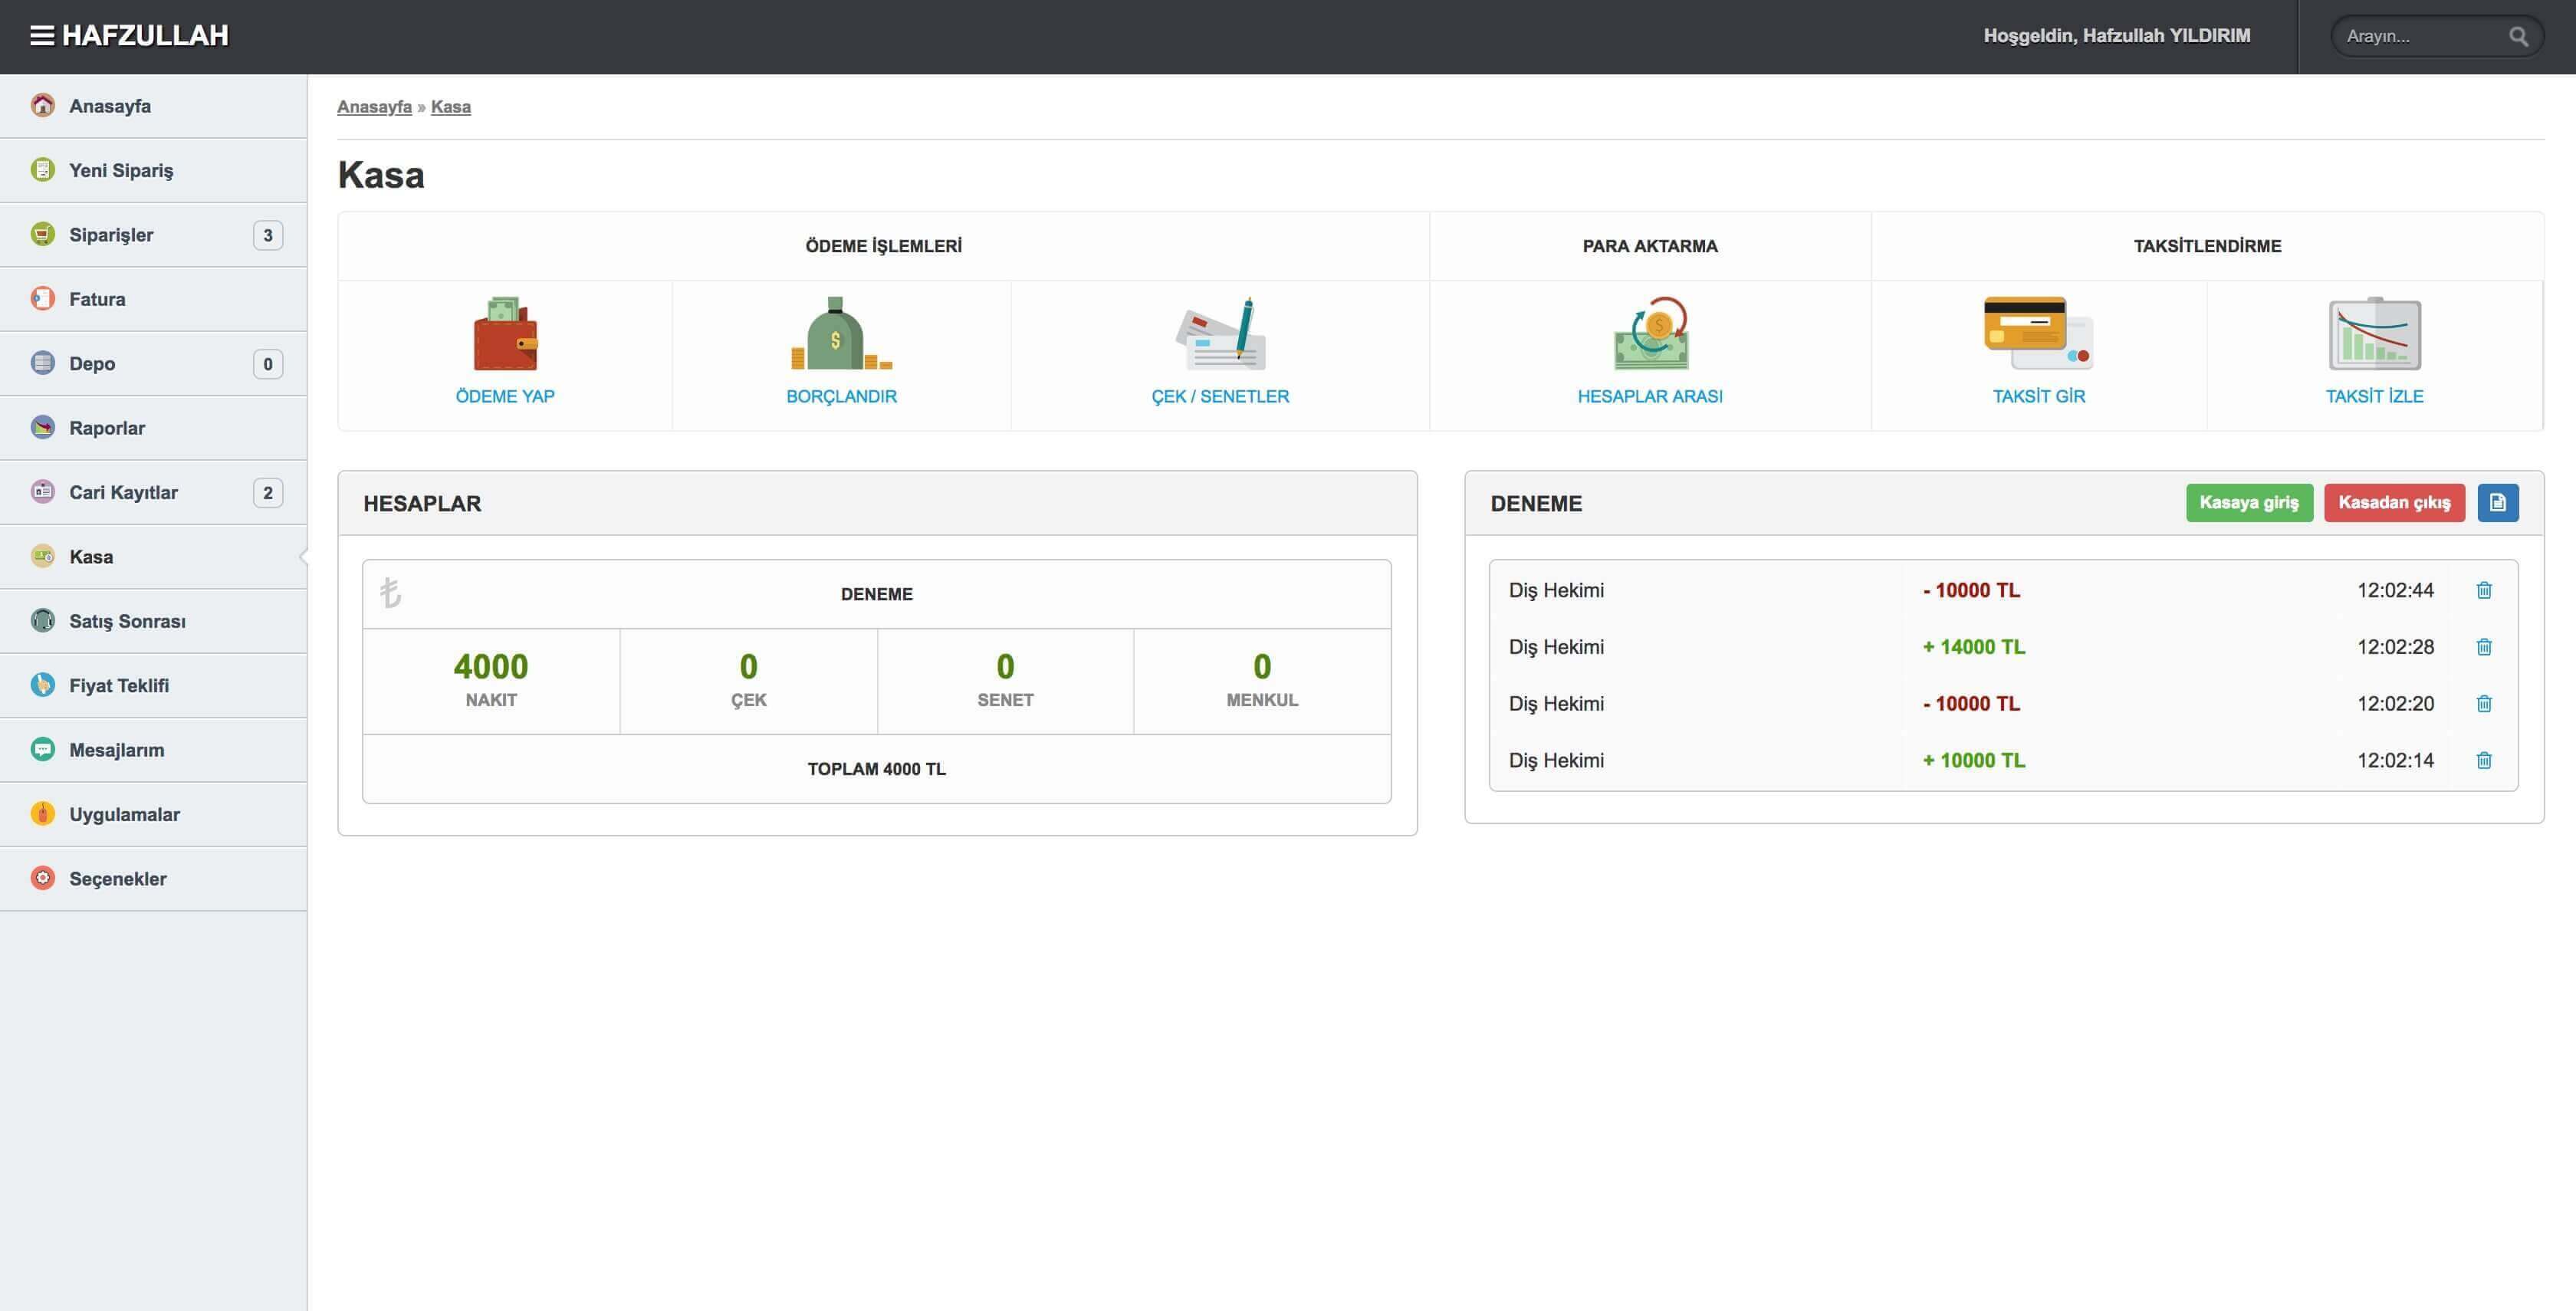
Task: Toggle the hamburger menu next to HAFZULLAH
Action: 41,36
